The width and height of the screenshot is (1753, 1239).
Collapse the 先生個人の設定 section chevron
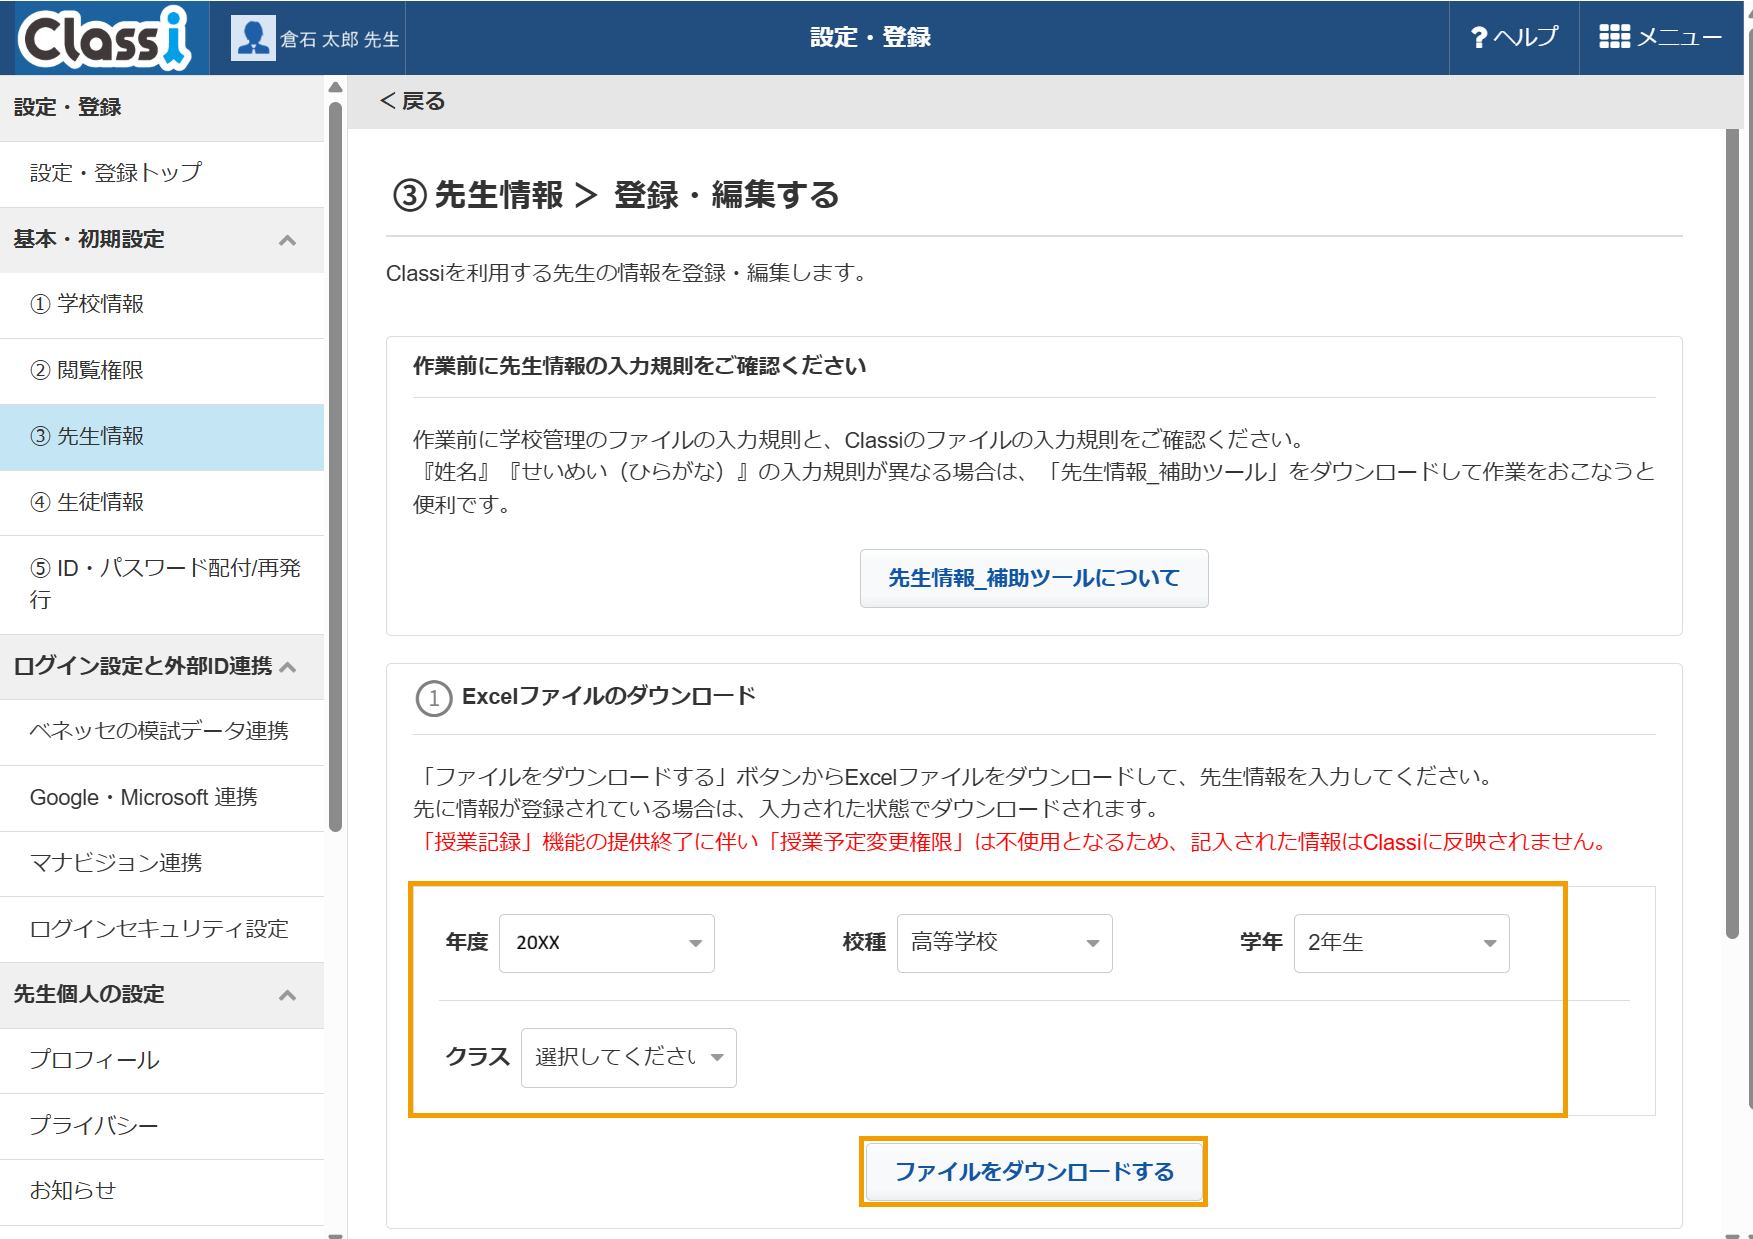coord(288,995)
